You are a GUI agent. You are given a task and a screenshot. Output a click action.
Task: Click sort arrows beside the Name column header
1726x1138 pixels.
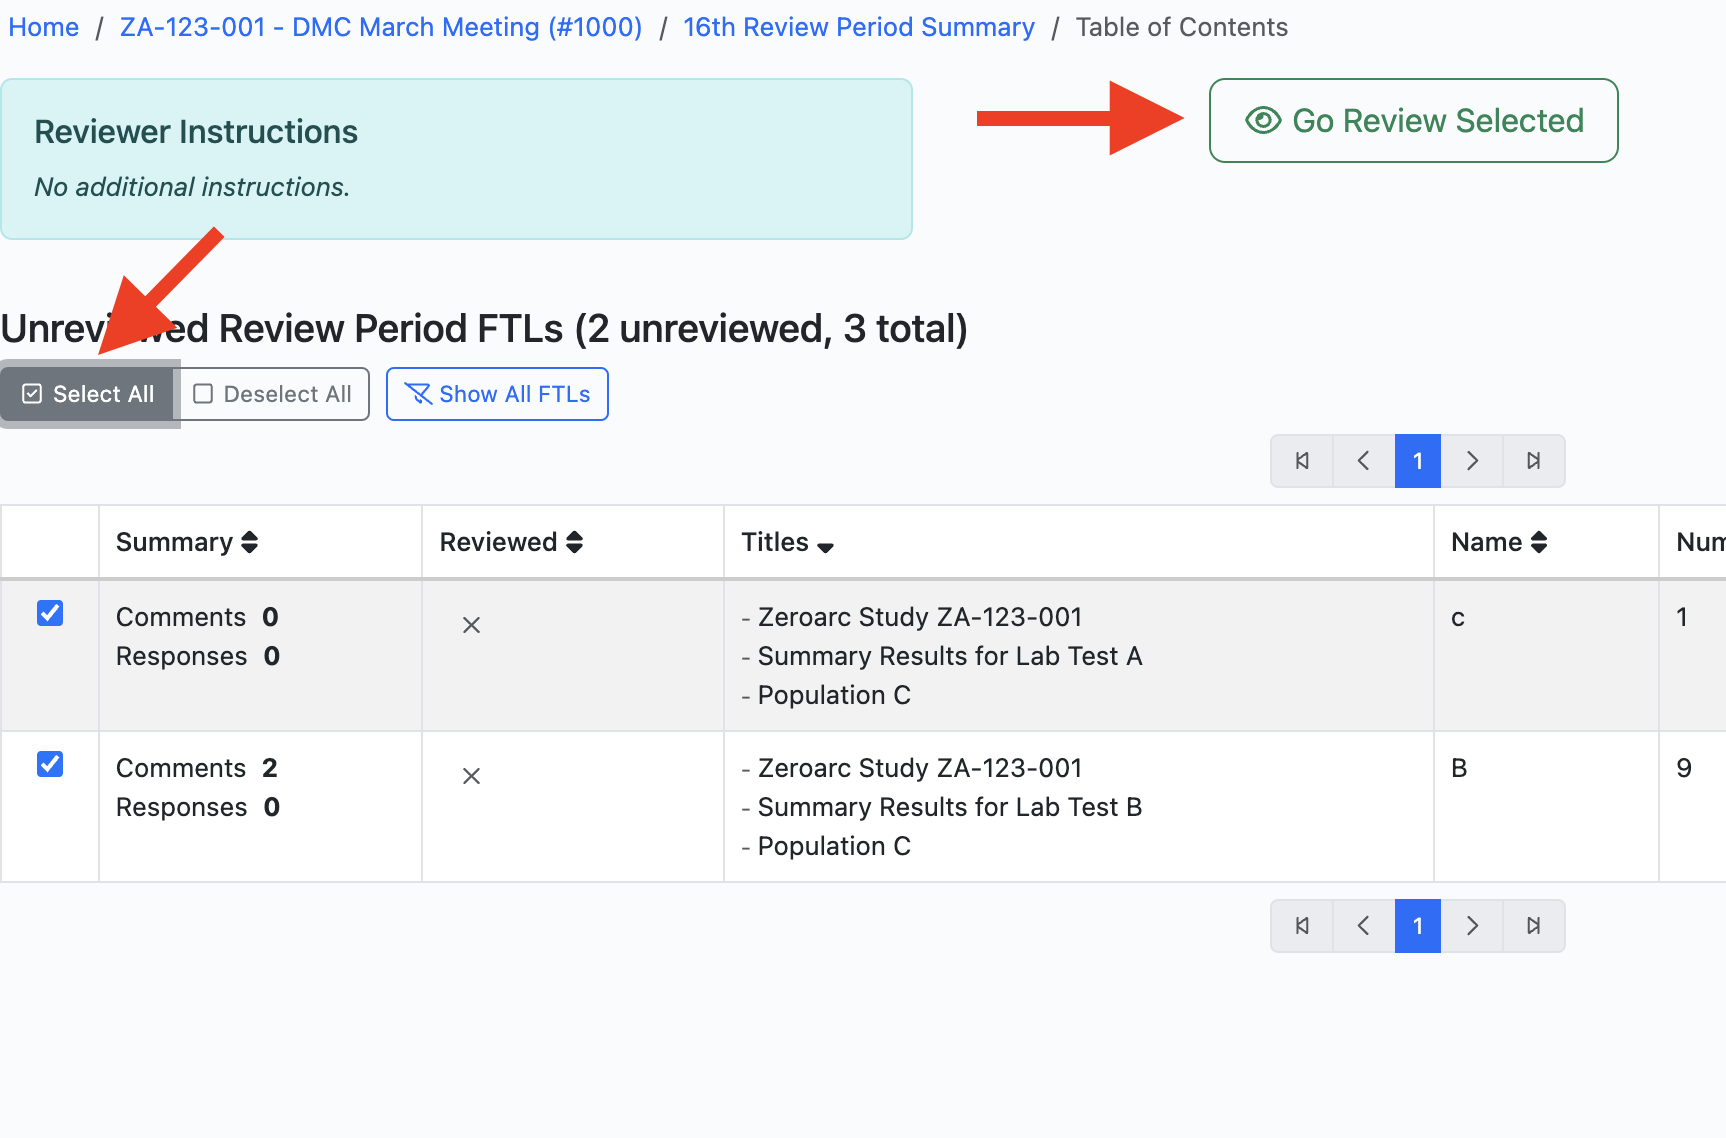(1540, 541)
